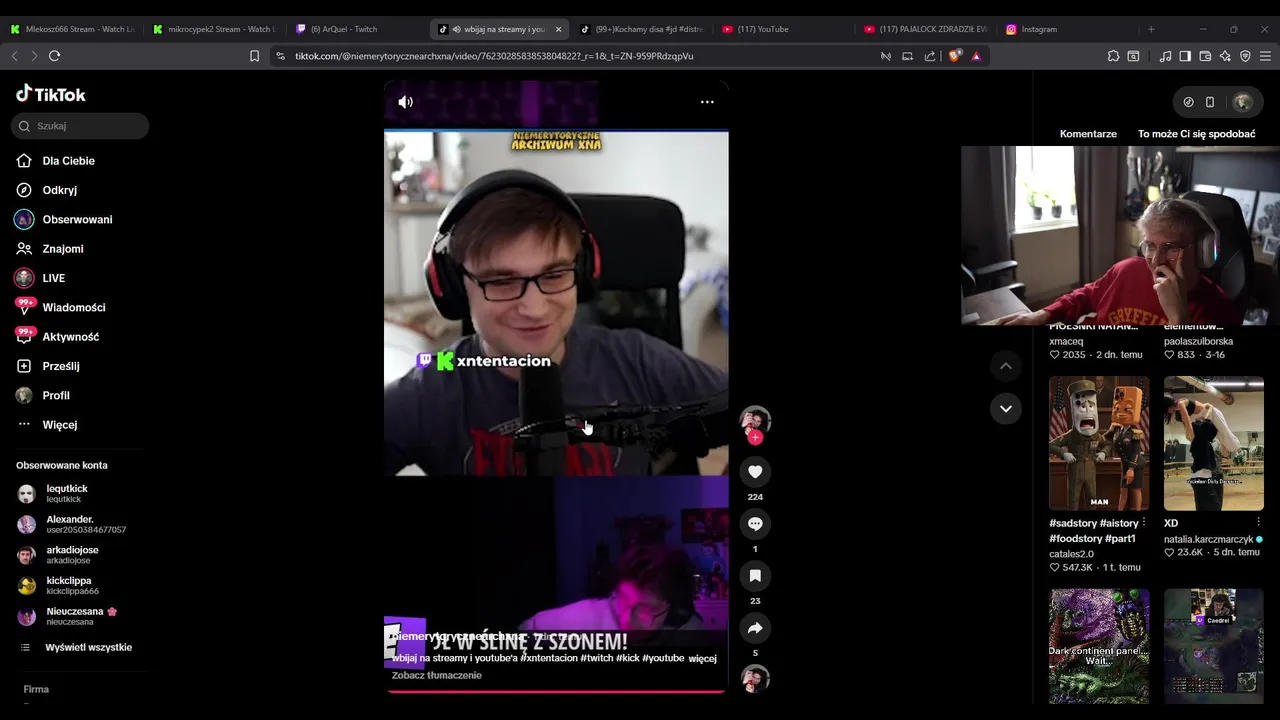Open options for the XD video
This screenshot has height=720, width=1280.
1259,523
